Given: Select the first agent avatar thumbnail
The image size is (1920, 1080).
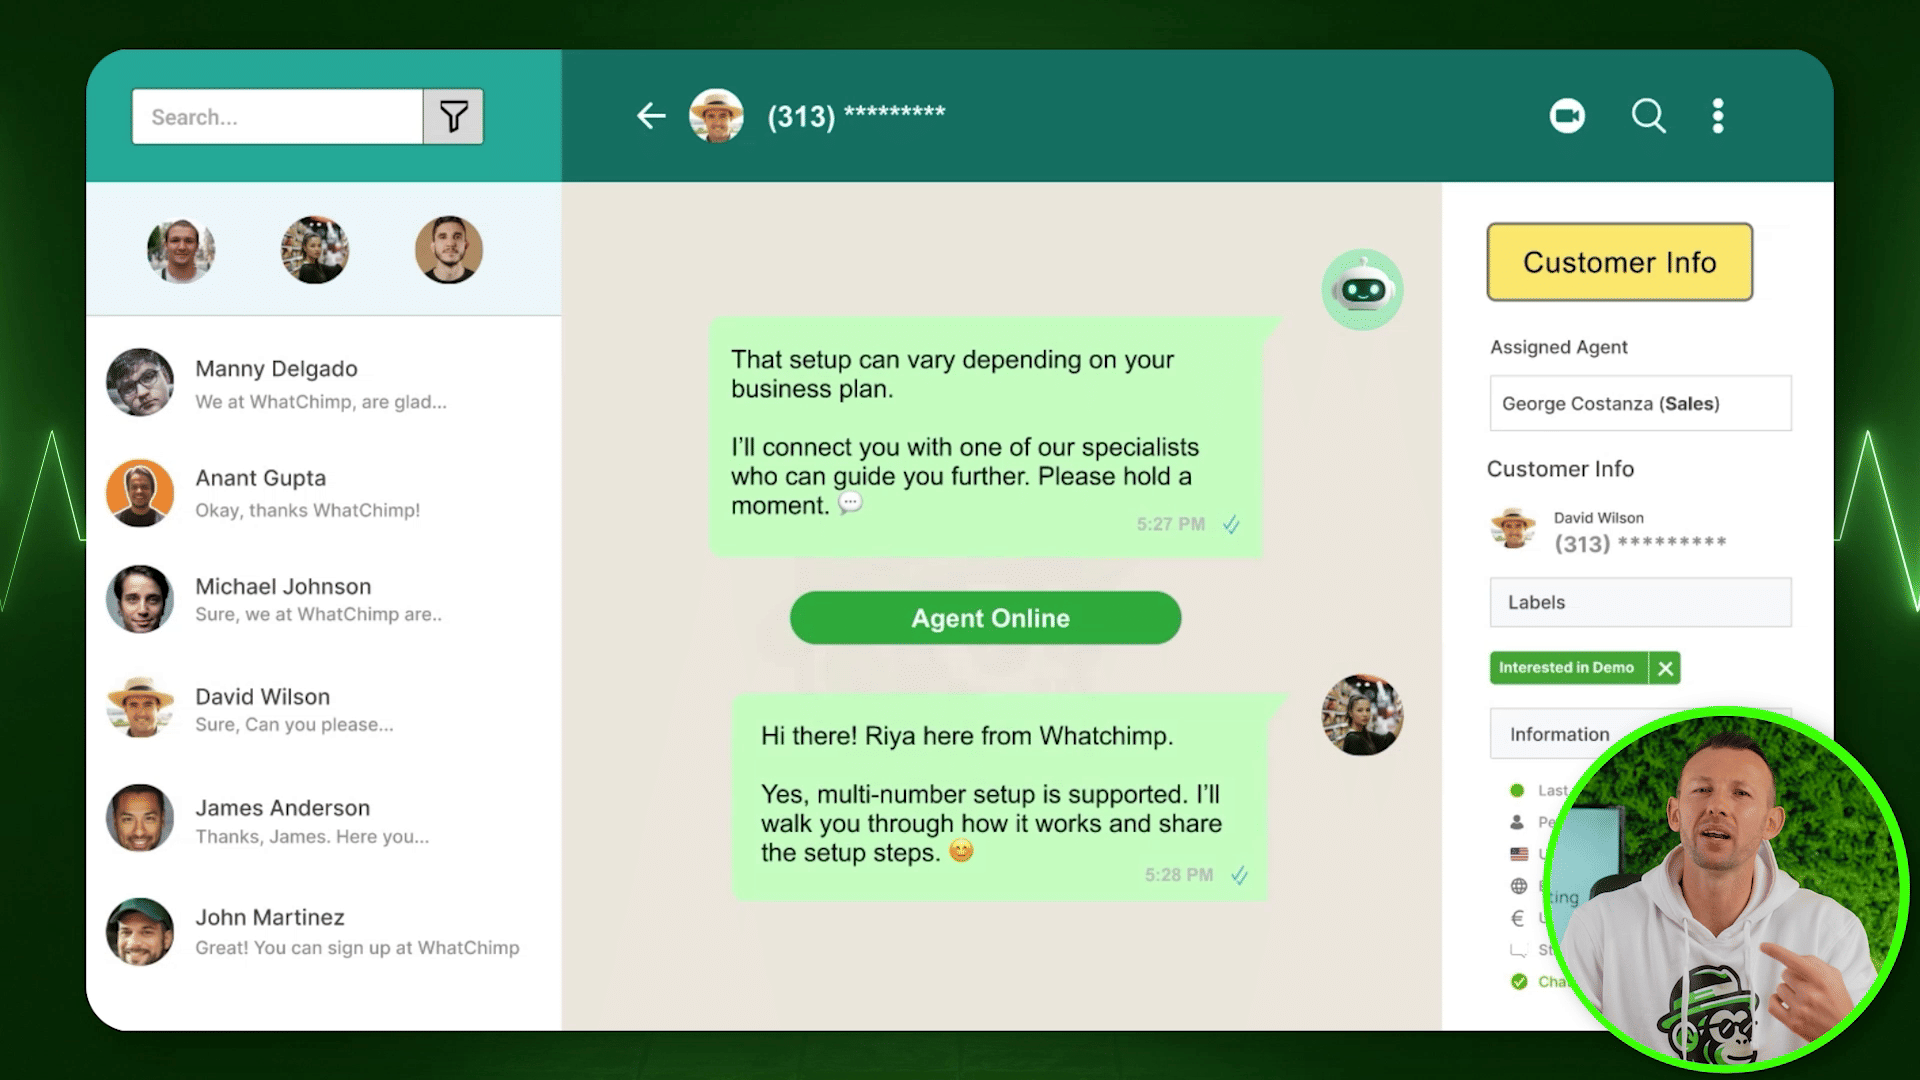Looking at the screenshot, I should tap(181, 250).
